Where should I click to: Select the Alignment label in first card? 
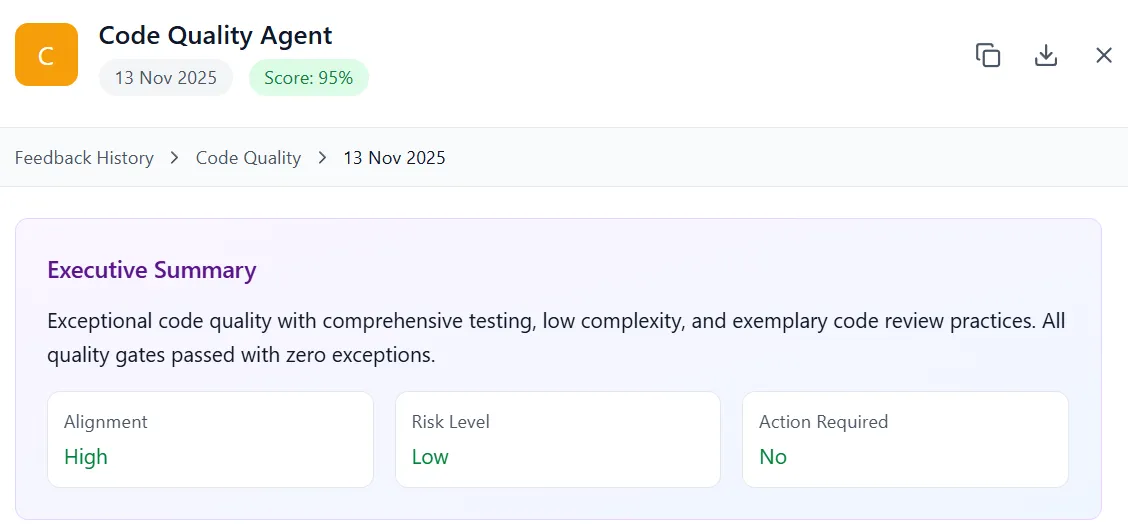click(106, 422)
